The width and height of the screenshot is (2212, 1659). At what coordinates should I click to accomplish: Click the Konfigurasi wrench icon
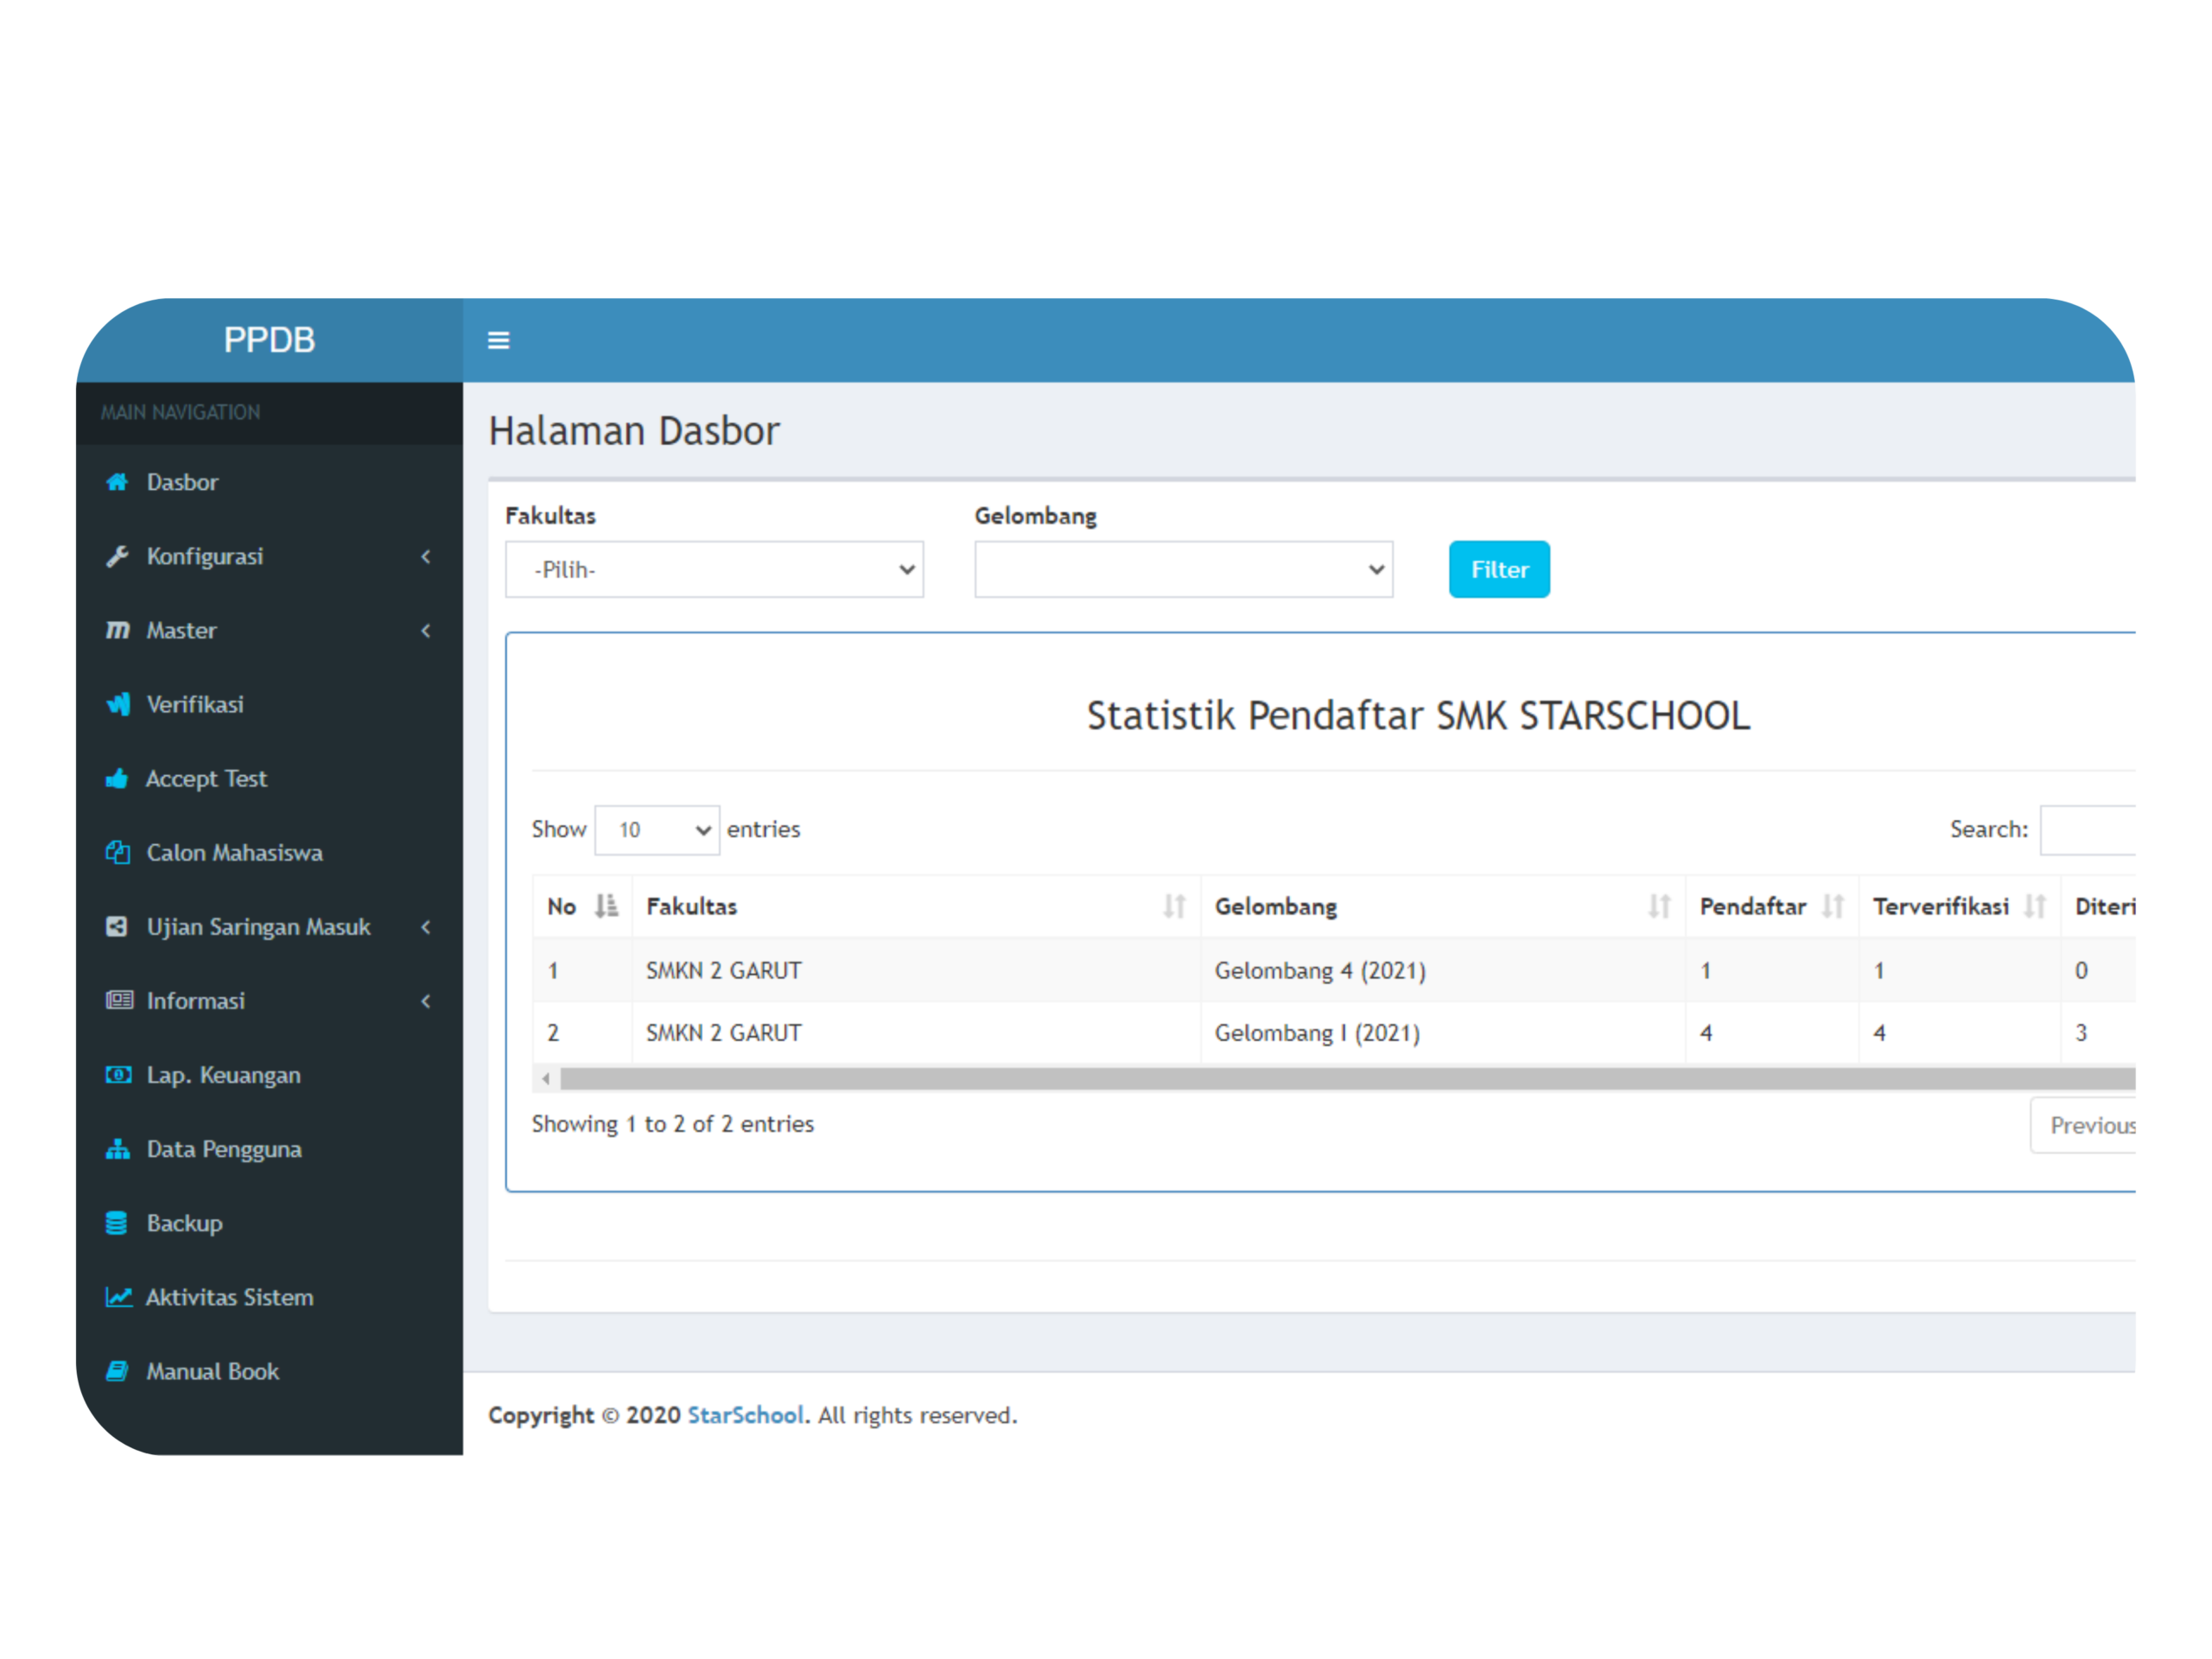[x=117, y=556]
